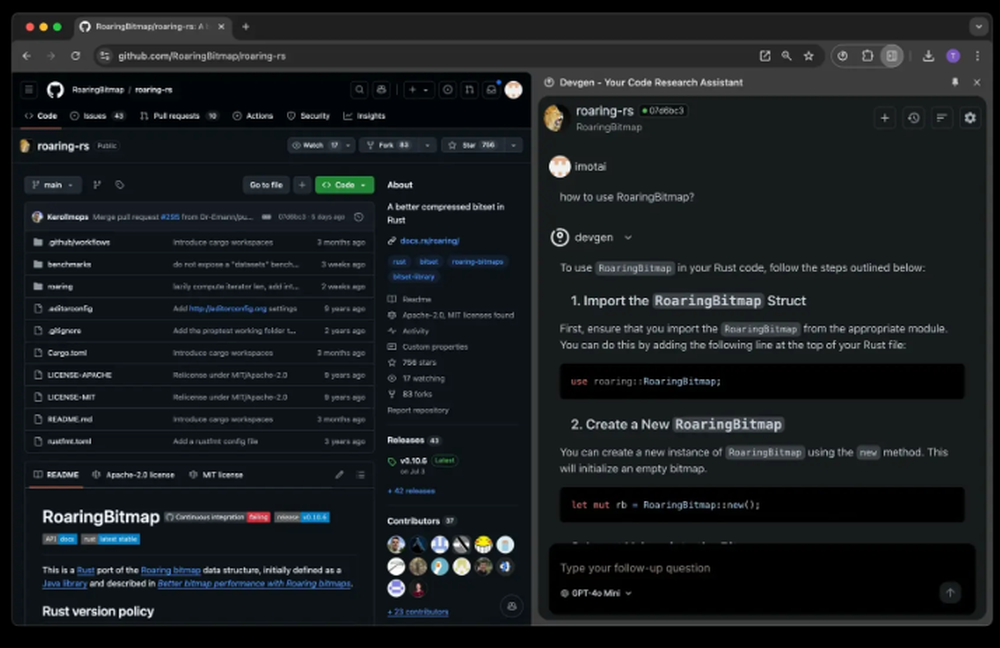Change model with GPT-4o Mini dropdown
Screen dimensions: 1000x648
click(596, 593)
